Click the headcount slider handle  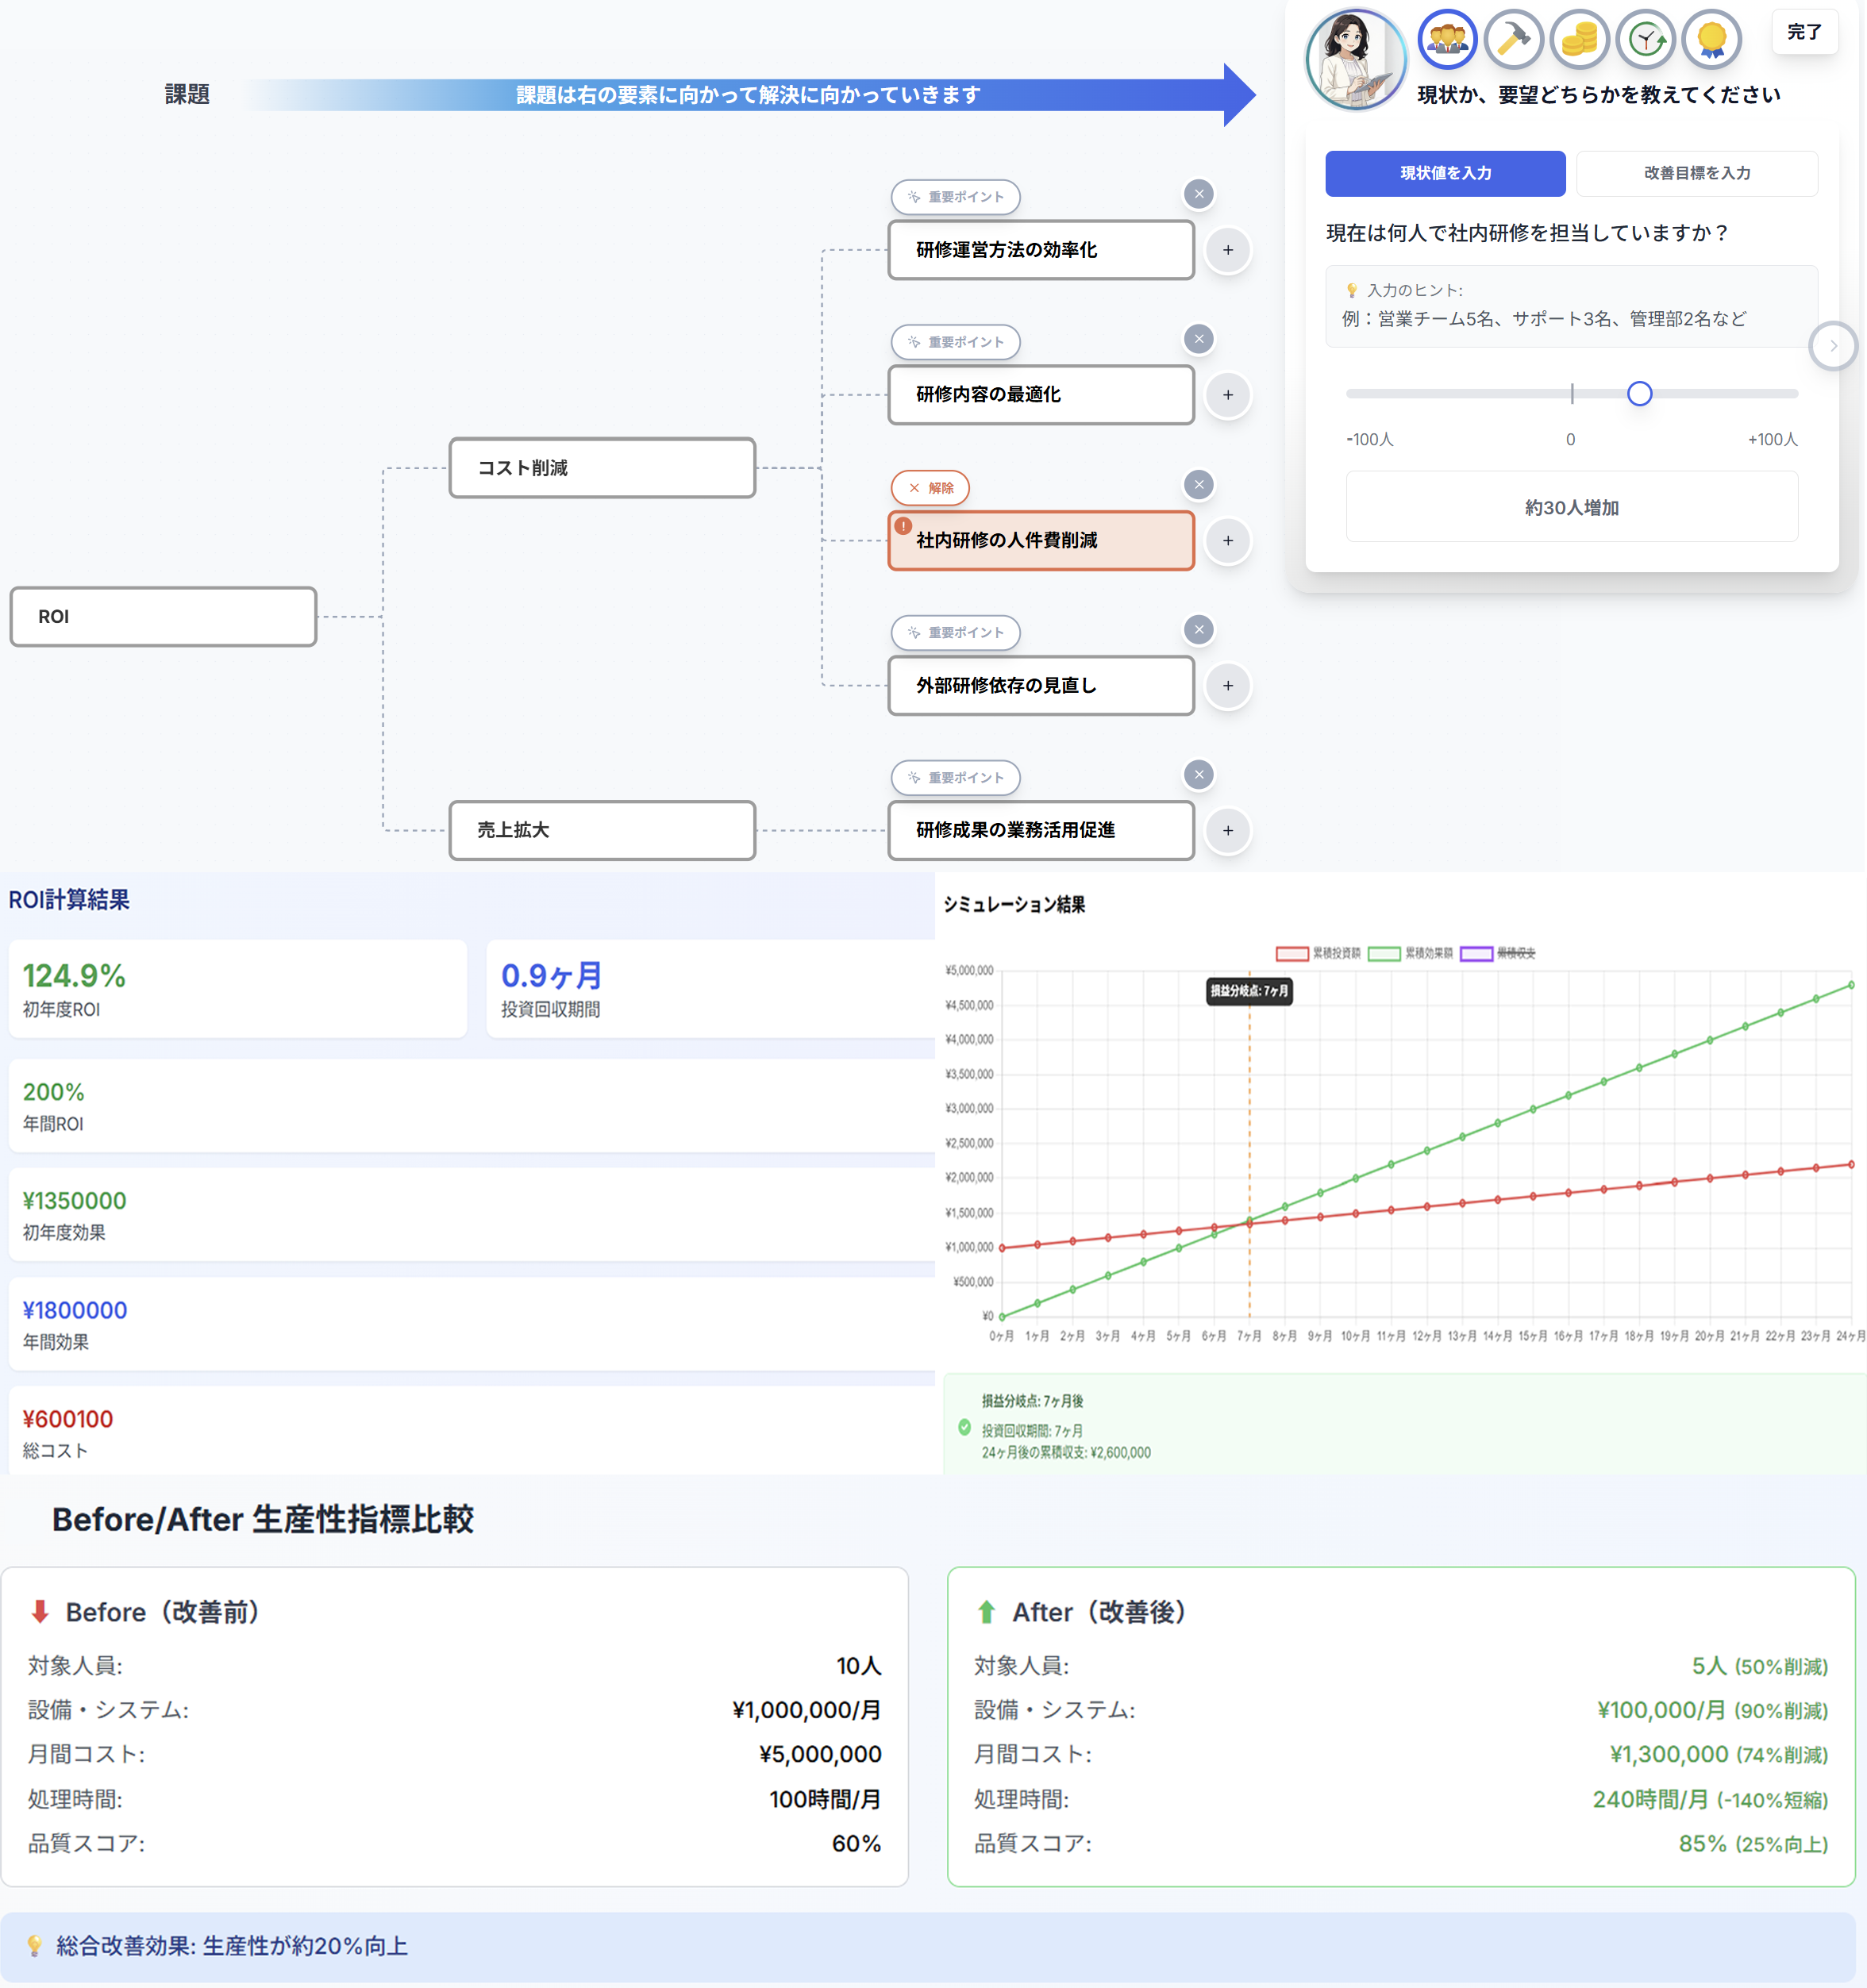click(1639, 394)
